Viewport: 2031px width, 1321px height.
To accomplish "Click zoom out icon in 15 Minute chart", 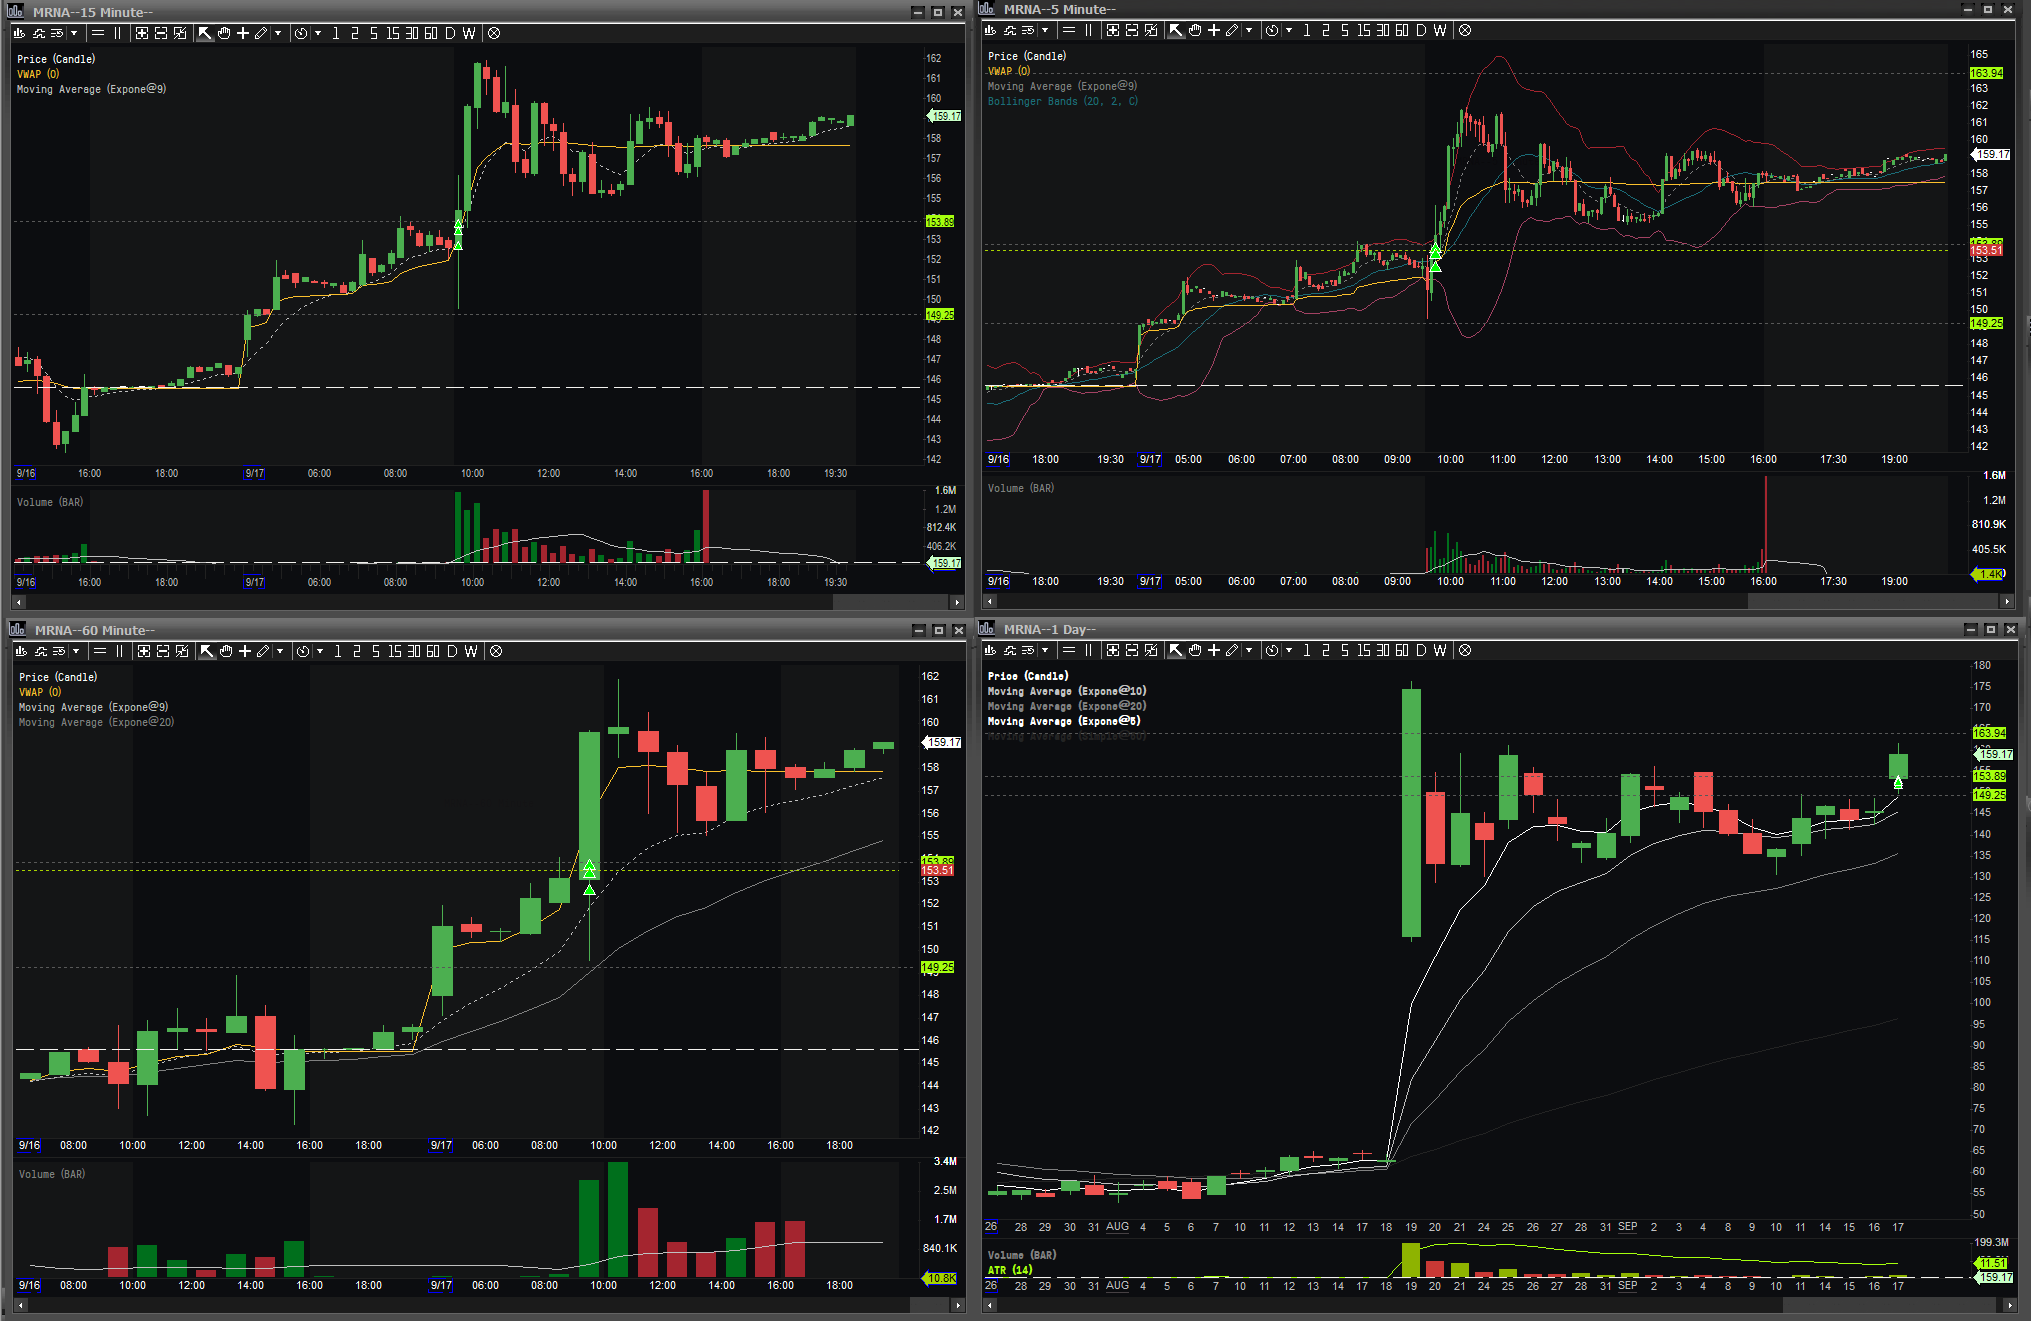I will tap(161, 33).
